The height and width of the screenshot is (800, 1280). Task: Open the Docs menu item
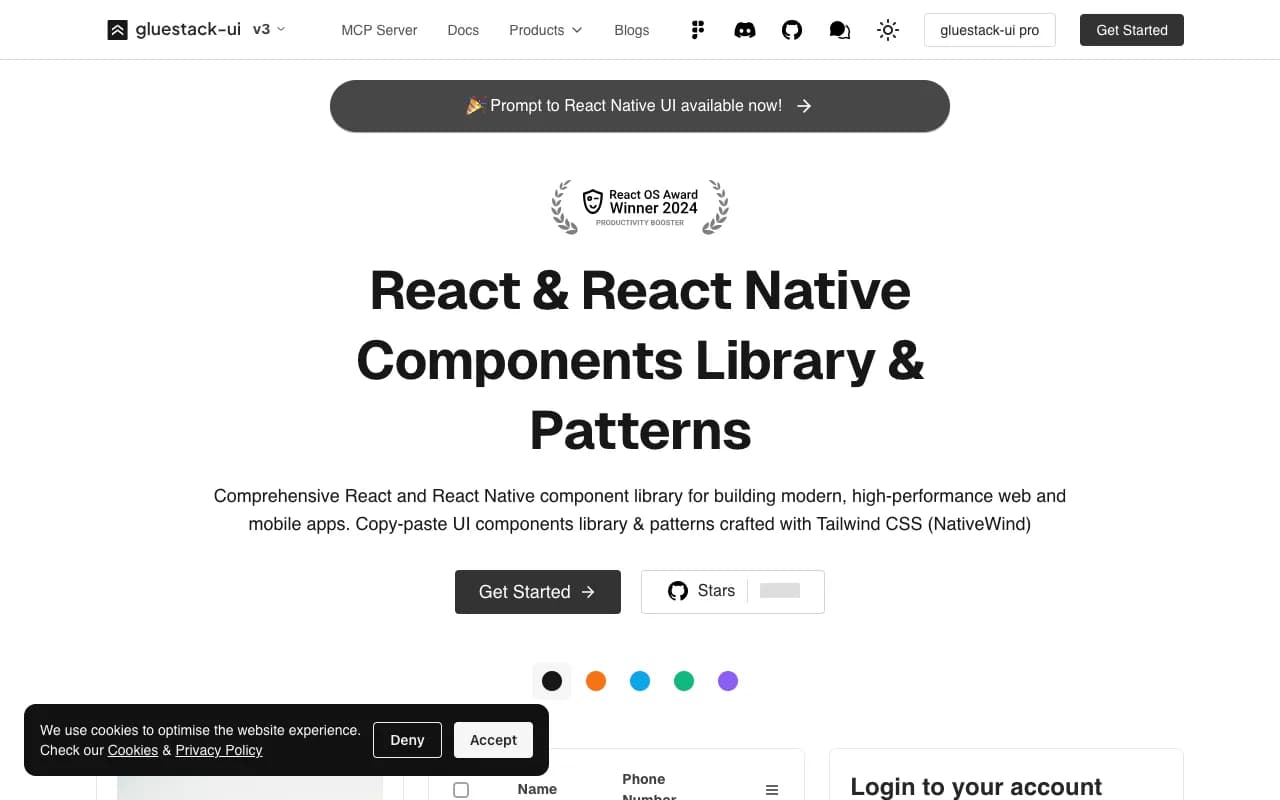coord(463,30)
